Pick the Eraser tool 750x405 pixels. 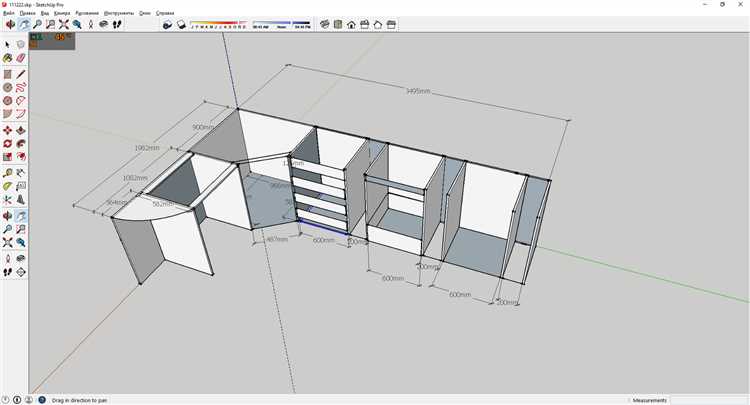pos(21,59)
